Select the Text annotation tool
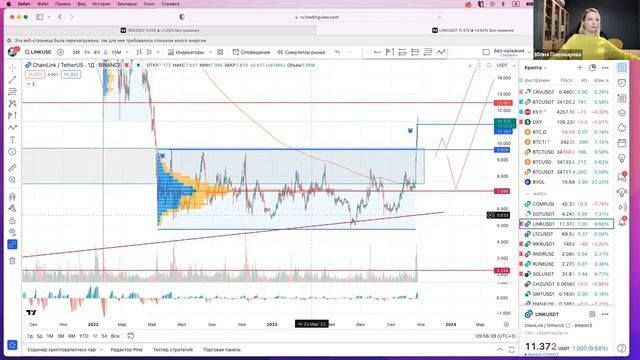 point(12,140)
